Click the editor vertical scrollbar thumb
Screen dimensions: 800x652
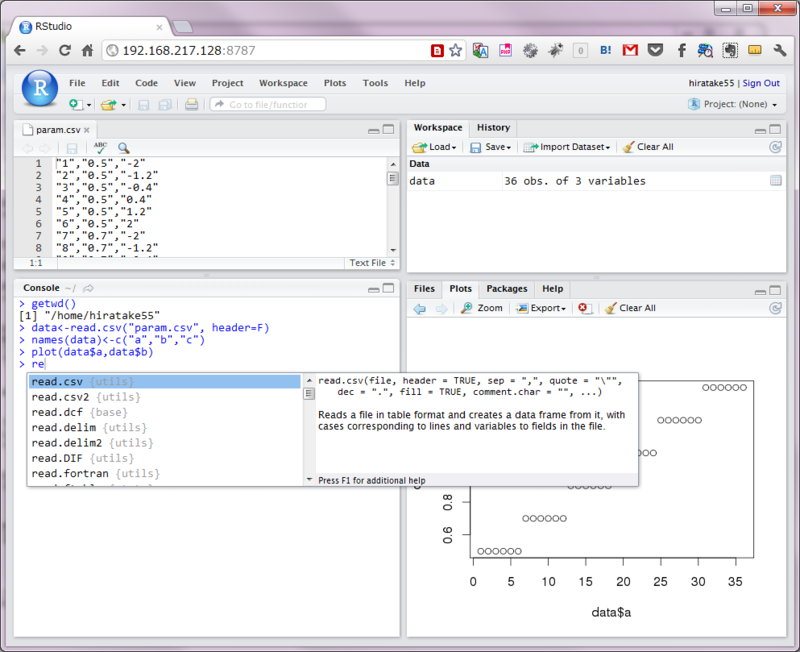click(x=392, y=179)
